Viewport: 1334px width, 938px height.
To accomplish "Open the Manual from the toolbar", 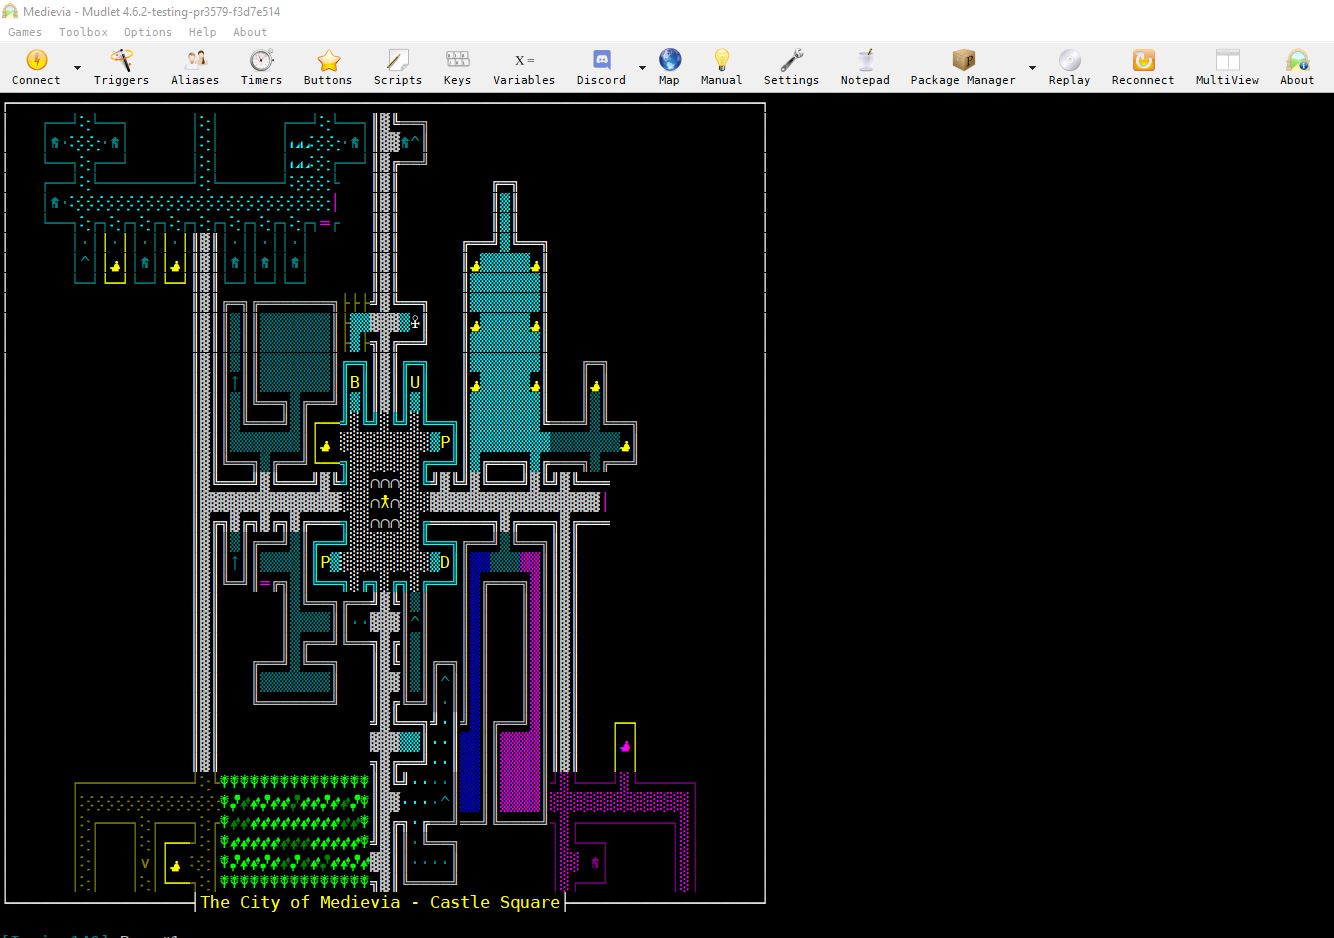I will point(721,67).
